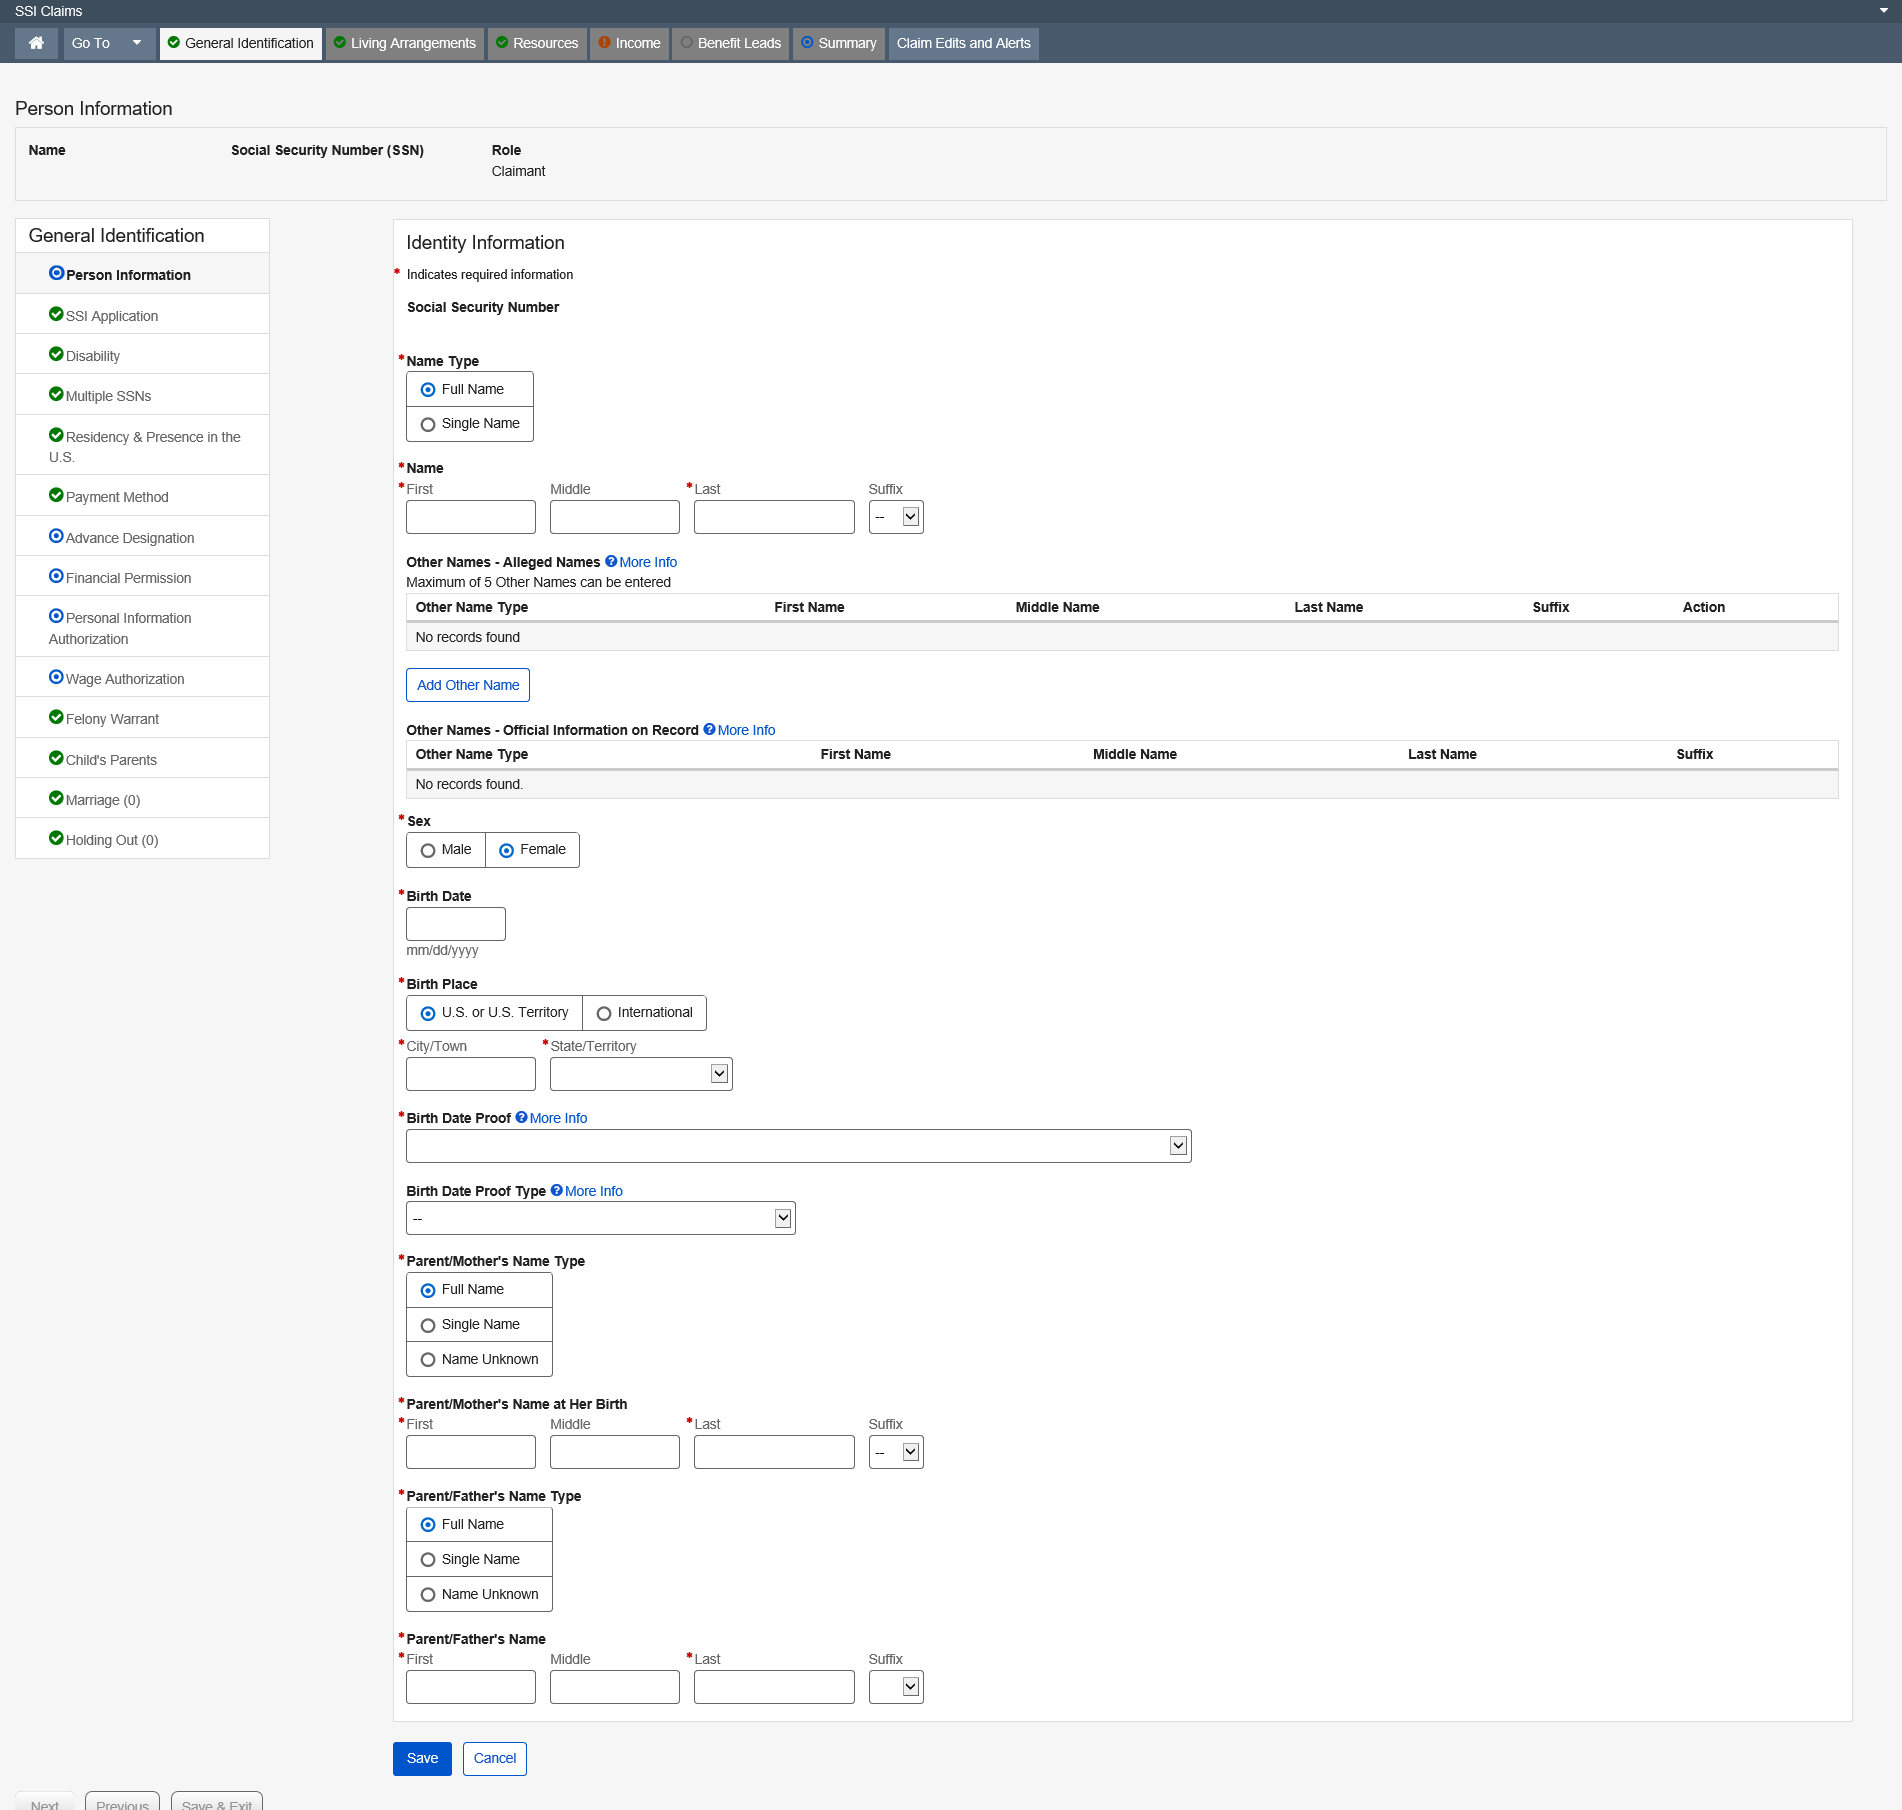This screenshot has height=1810, width=1902.
Task: Open the claimant Name Suffix dropdown
Action: [x=896, y=517]
